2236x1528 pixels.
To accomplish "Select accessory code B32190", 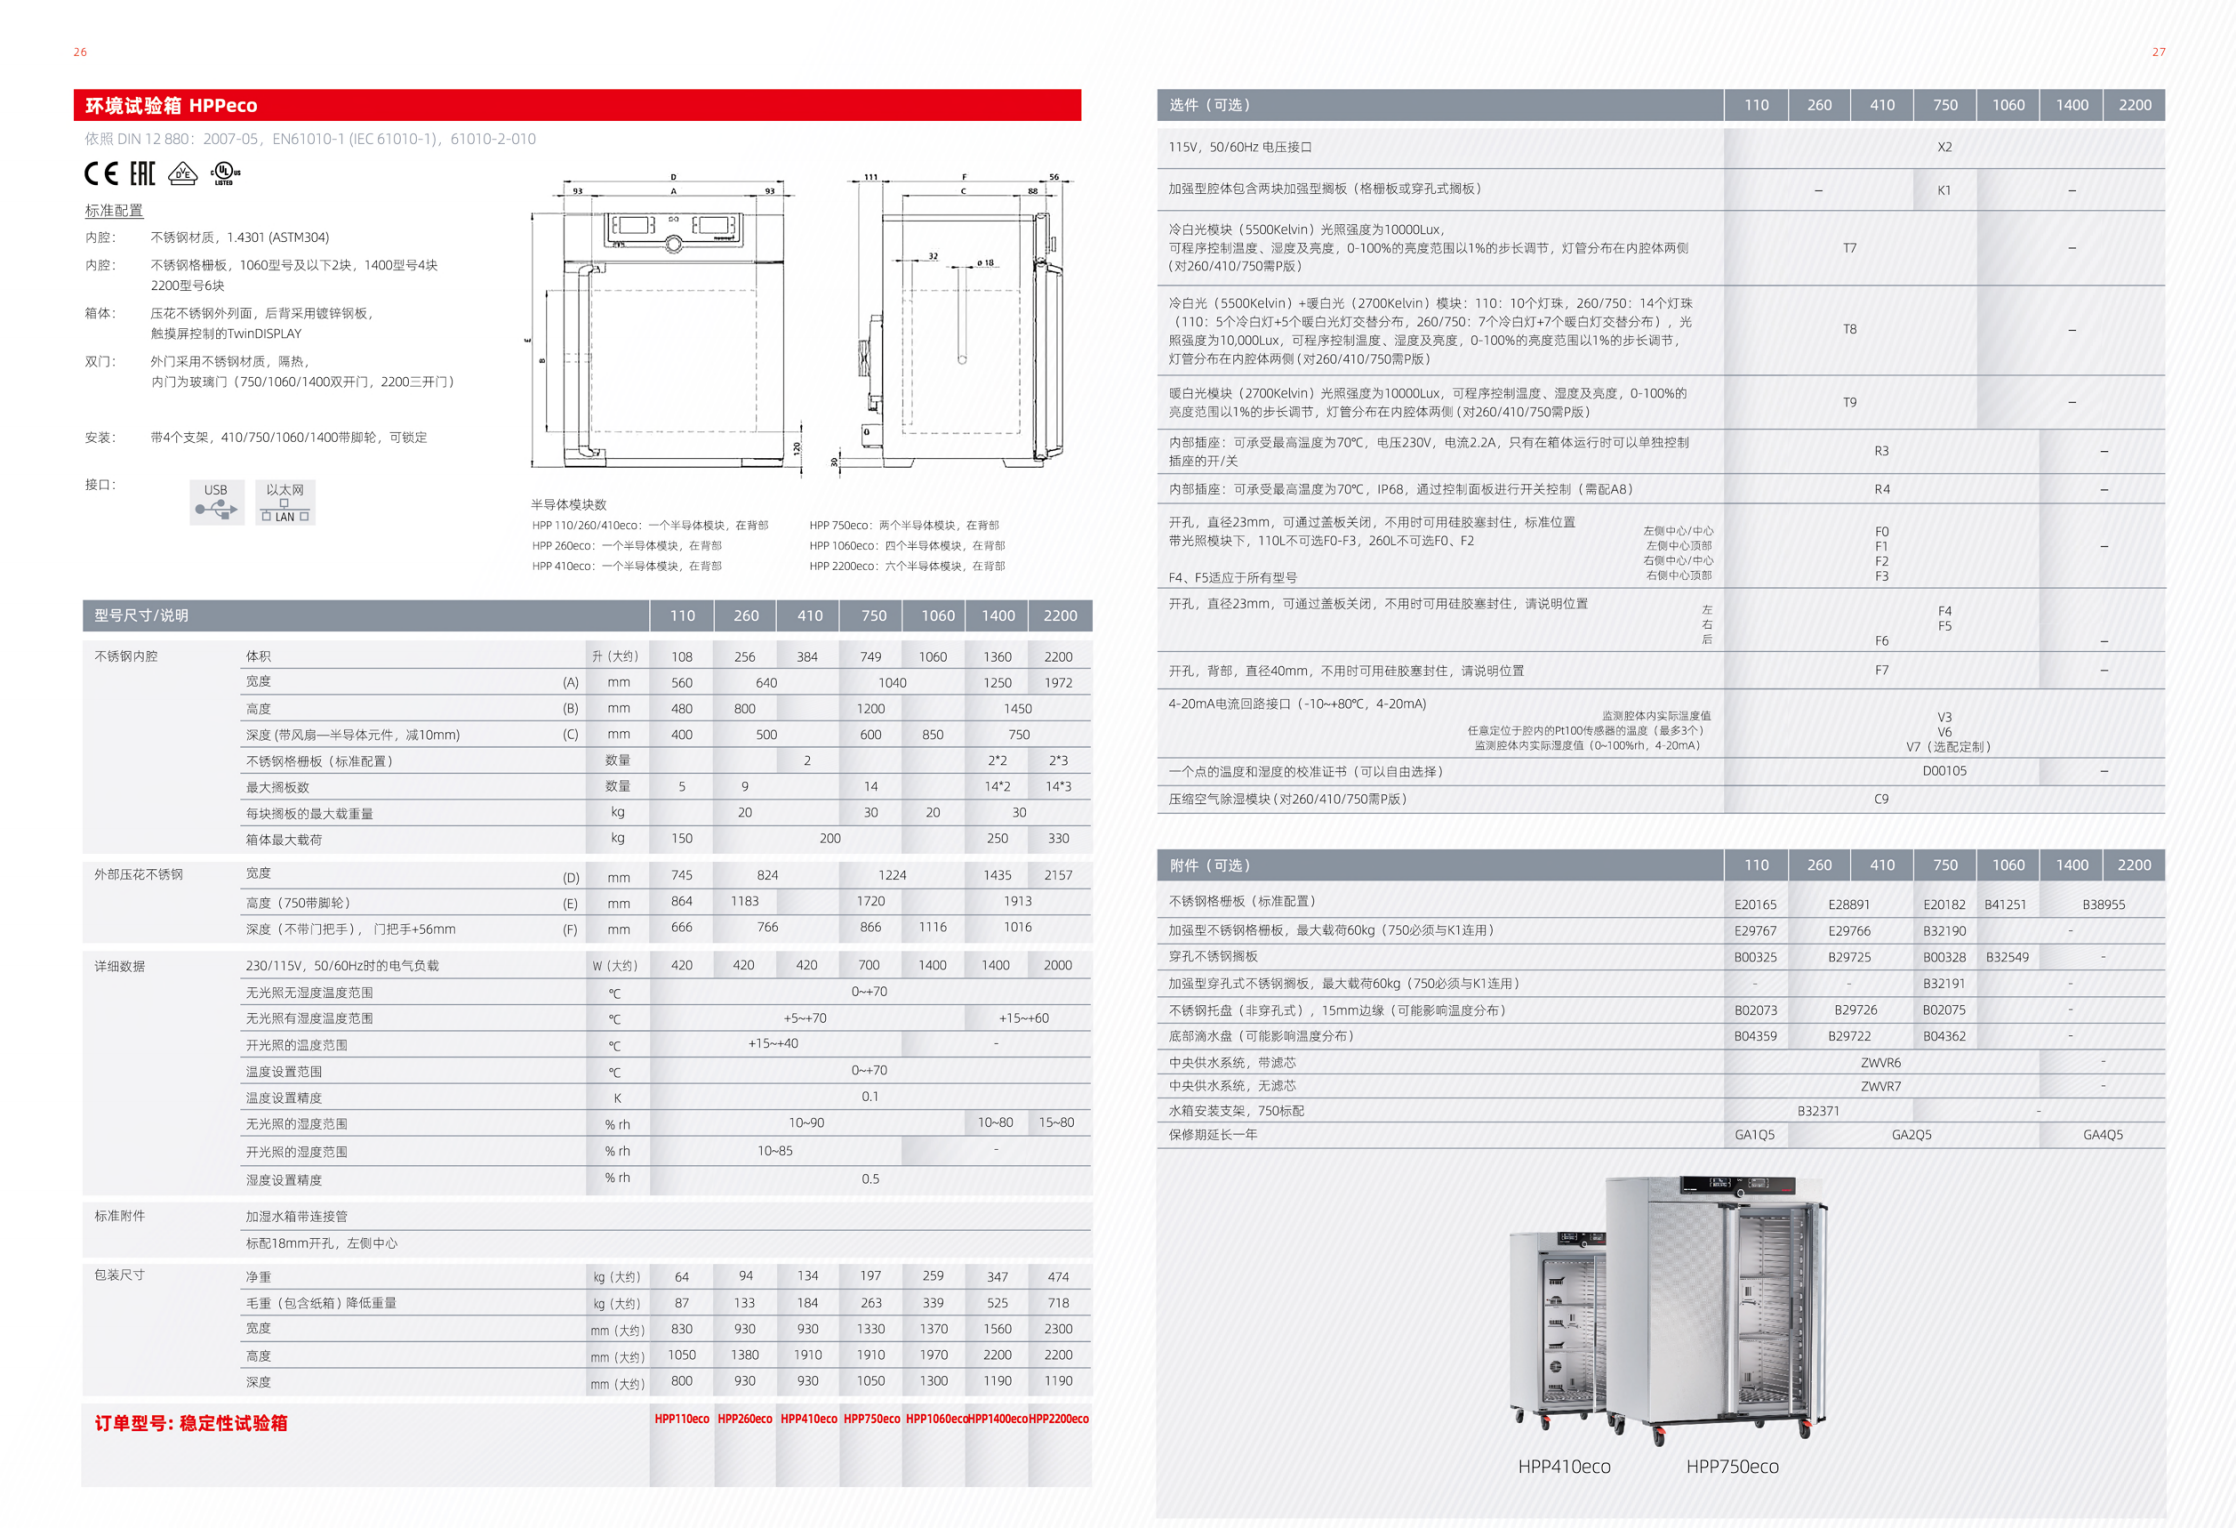I will [1944, 931].
